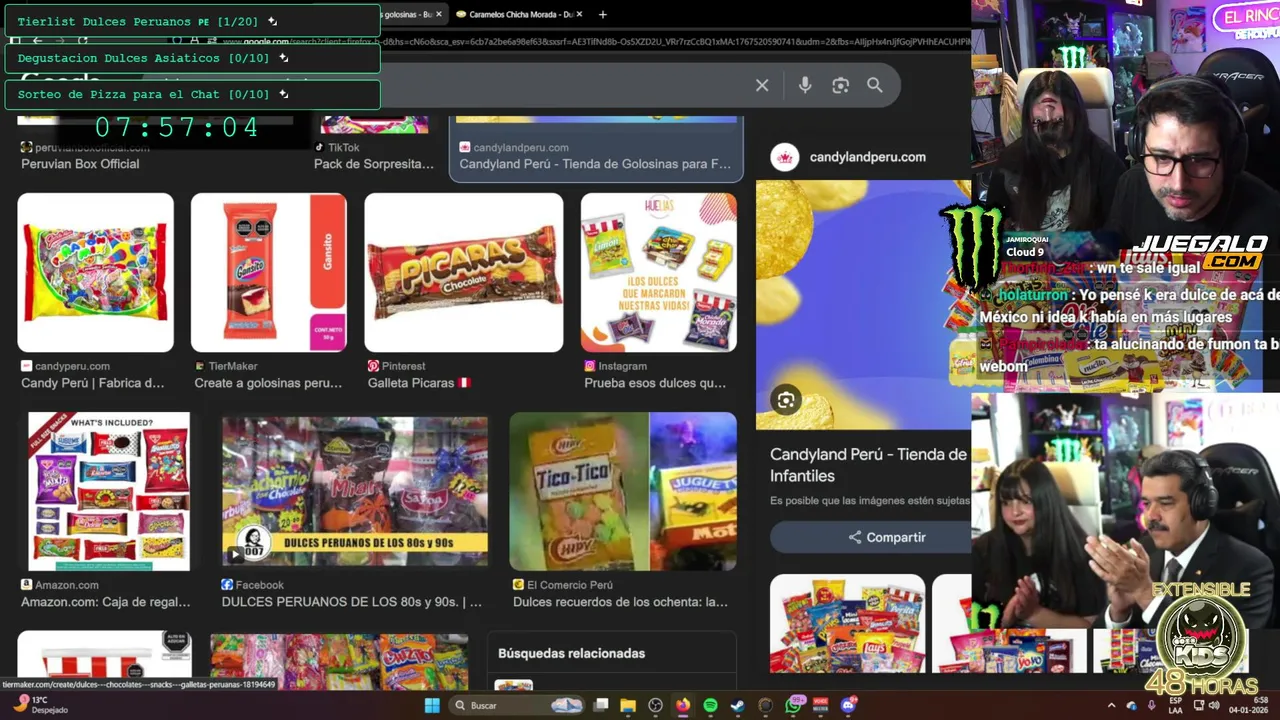Open OBS Studio from the taskbar
The image size is (1280, 720).
click(655, 705)
